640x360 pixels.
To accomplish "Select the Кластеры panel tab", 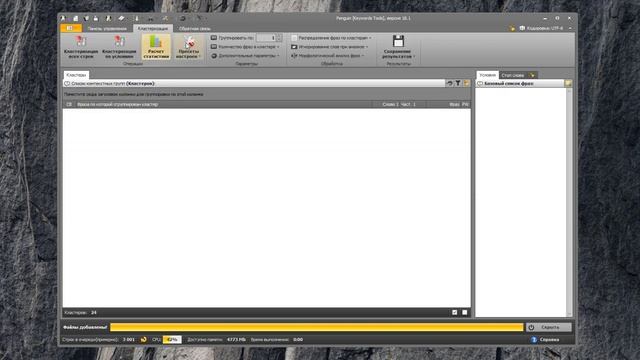I will 76,75.
